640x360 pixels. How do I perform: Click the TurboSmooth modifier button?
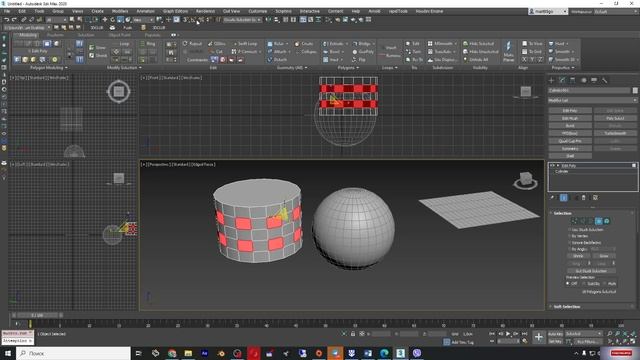click(x=615, y=133)
